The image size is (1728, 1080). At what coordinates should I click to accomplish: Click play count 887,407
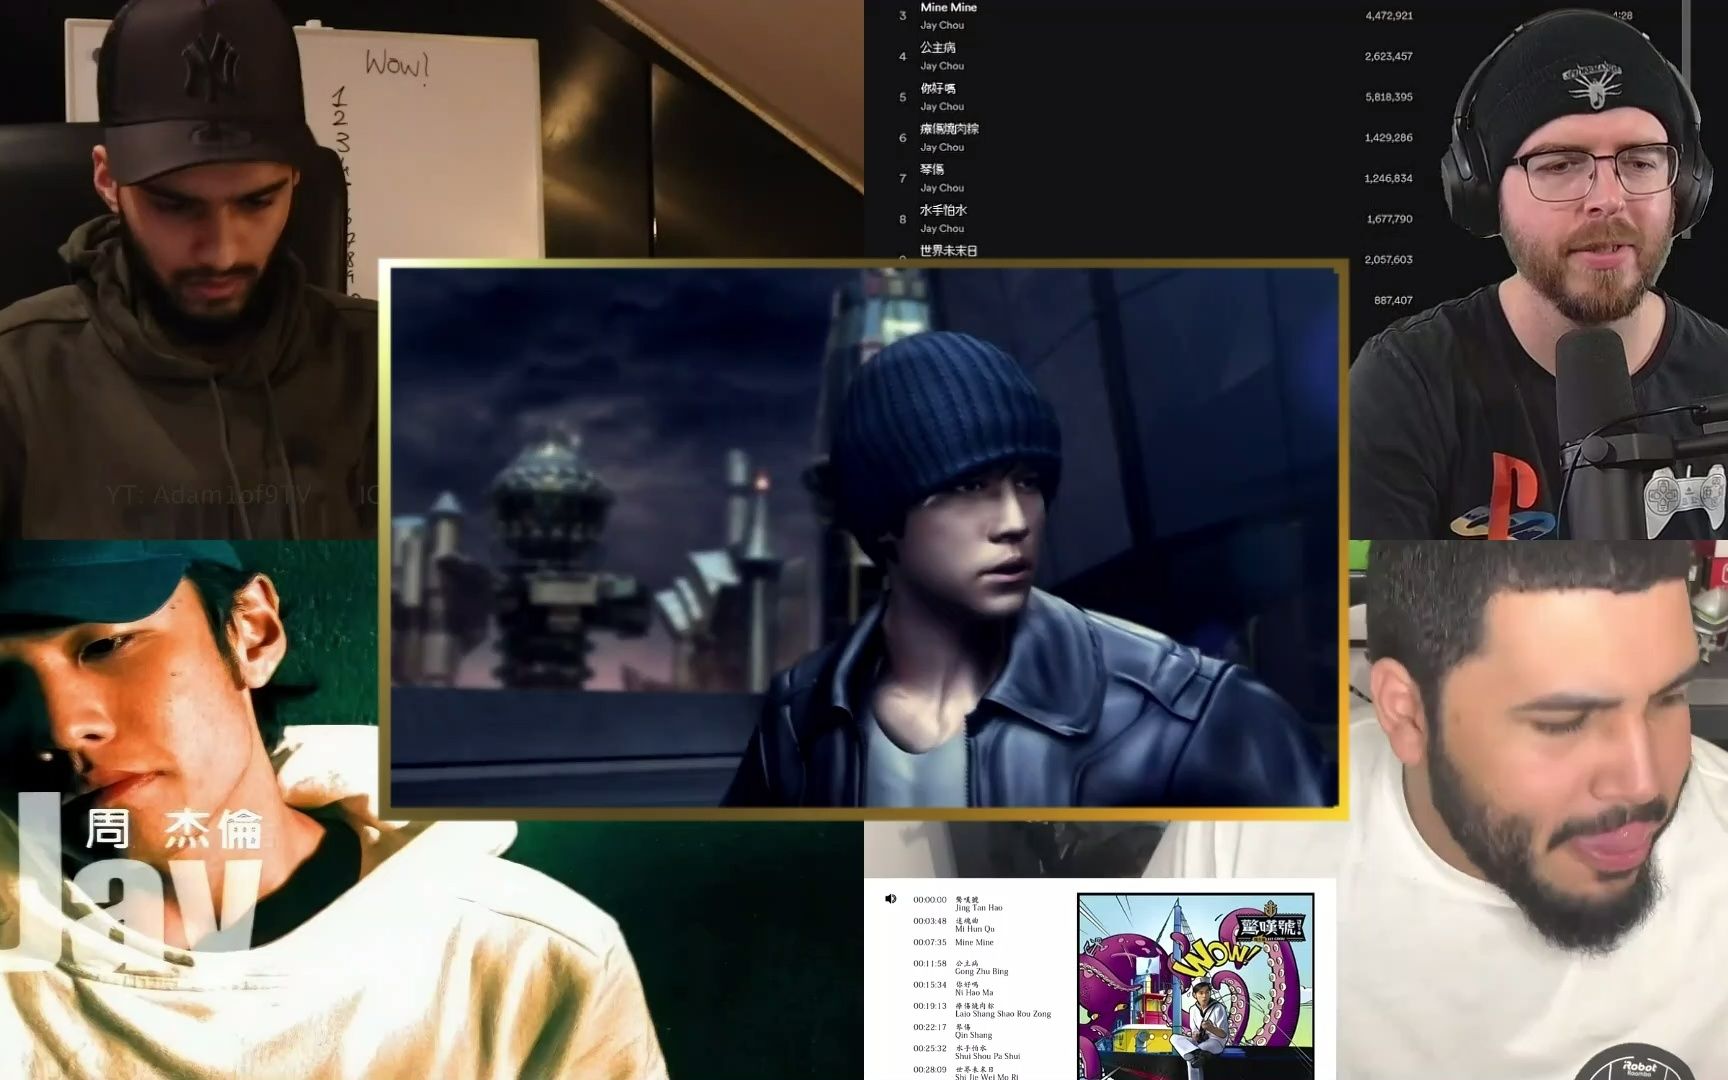(x=1393, y=300)
